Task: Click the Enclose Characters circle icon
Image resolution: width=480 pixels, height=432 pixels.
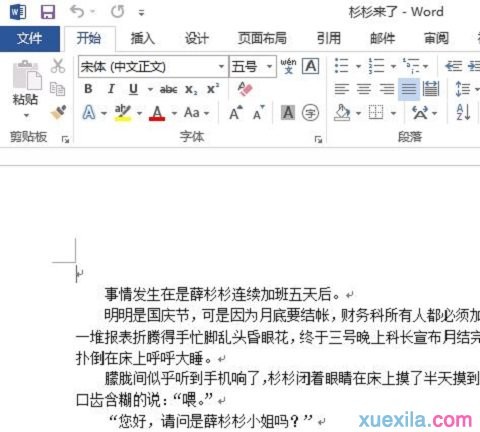Action: (x=310, y=113)
